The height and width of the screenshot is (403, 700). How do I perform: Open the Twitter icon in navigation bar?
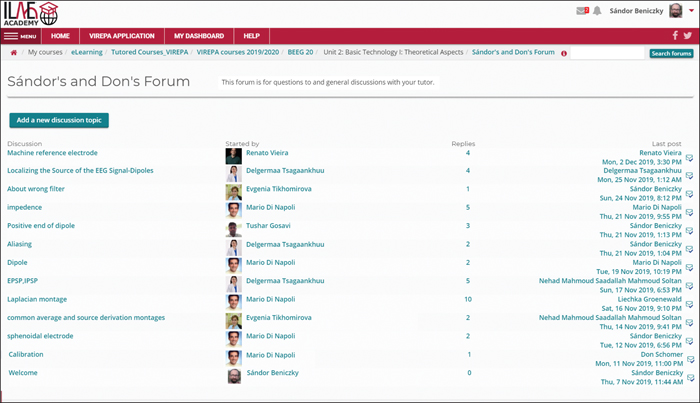pos(688,36)
